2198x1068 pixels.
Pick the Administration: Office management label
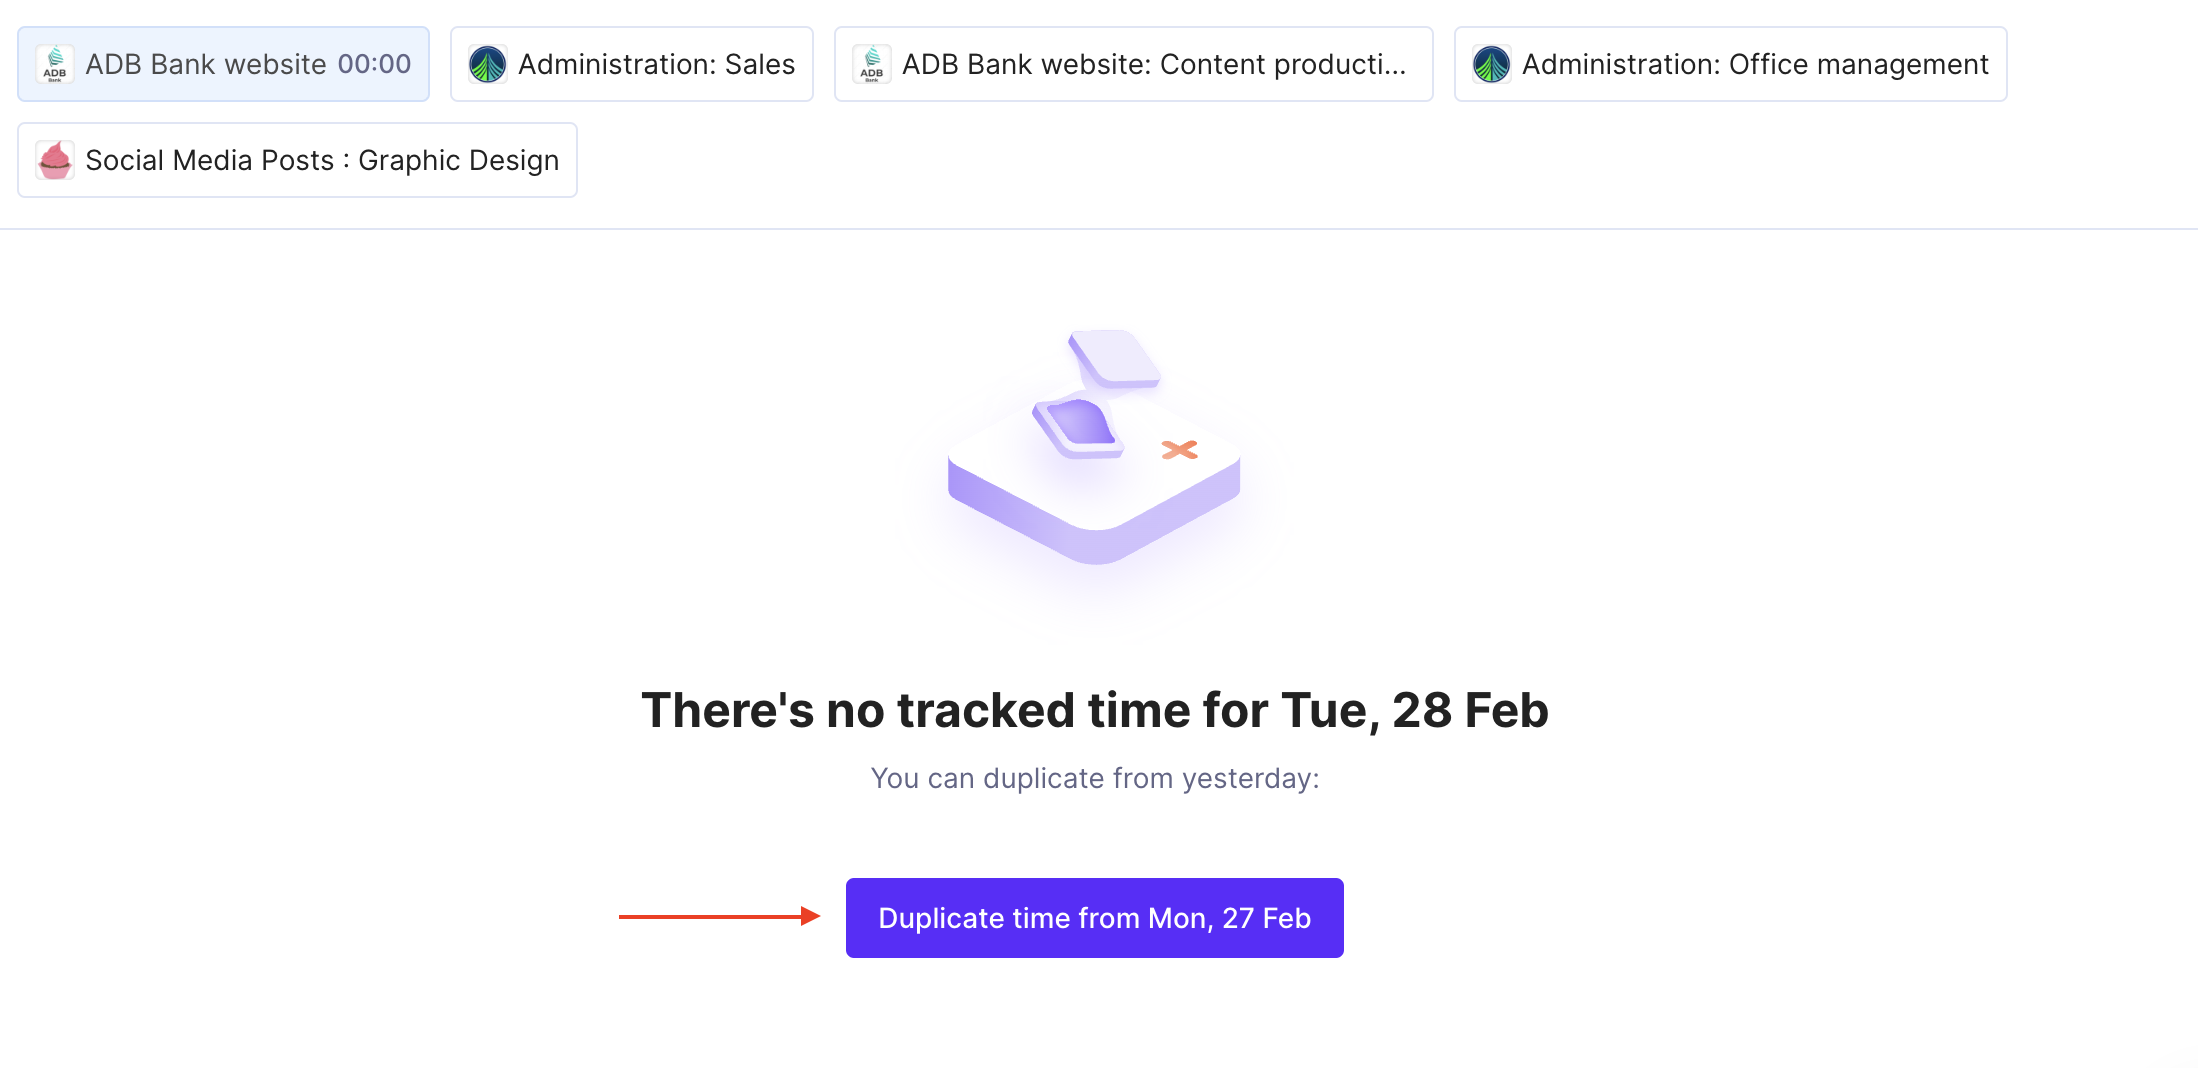point(1755,64)
